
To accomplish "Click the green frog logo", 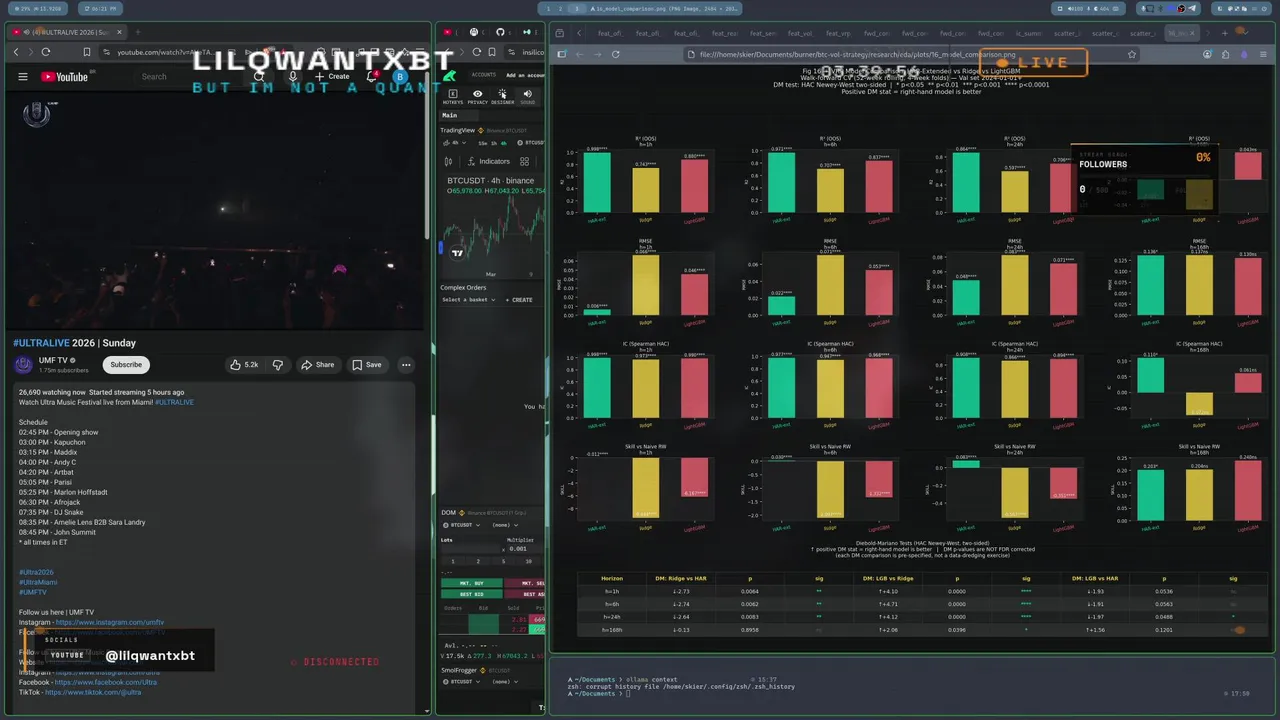I will click(x=450, y=76).
